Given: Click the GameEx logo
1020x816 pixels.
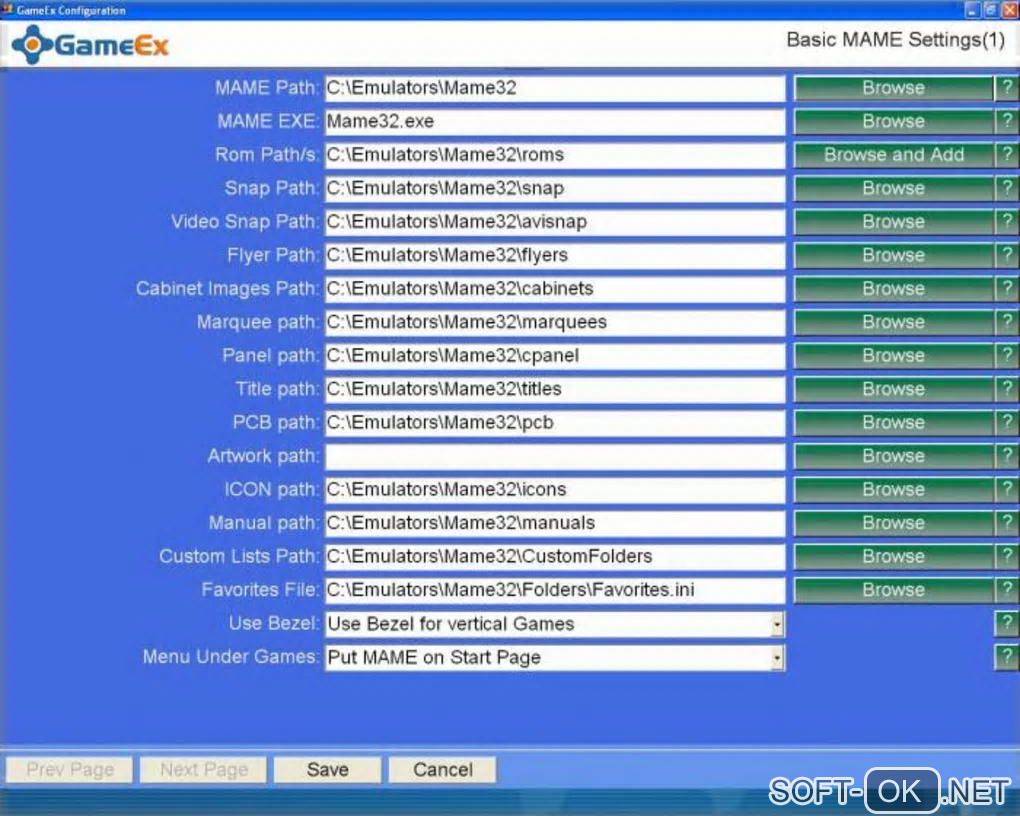Looking at the screenshot, I should click(90, 45).
